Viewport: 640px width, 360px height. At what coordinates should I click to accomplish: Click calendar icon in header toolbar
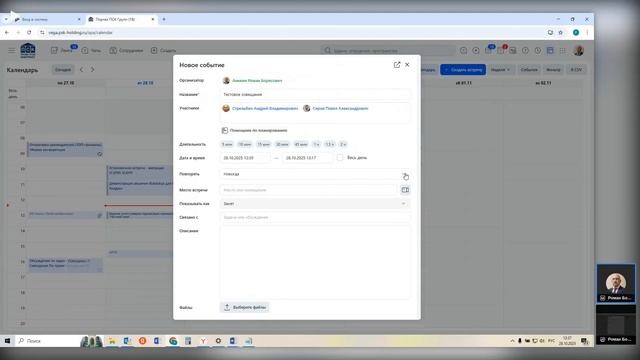pos(550,50)
